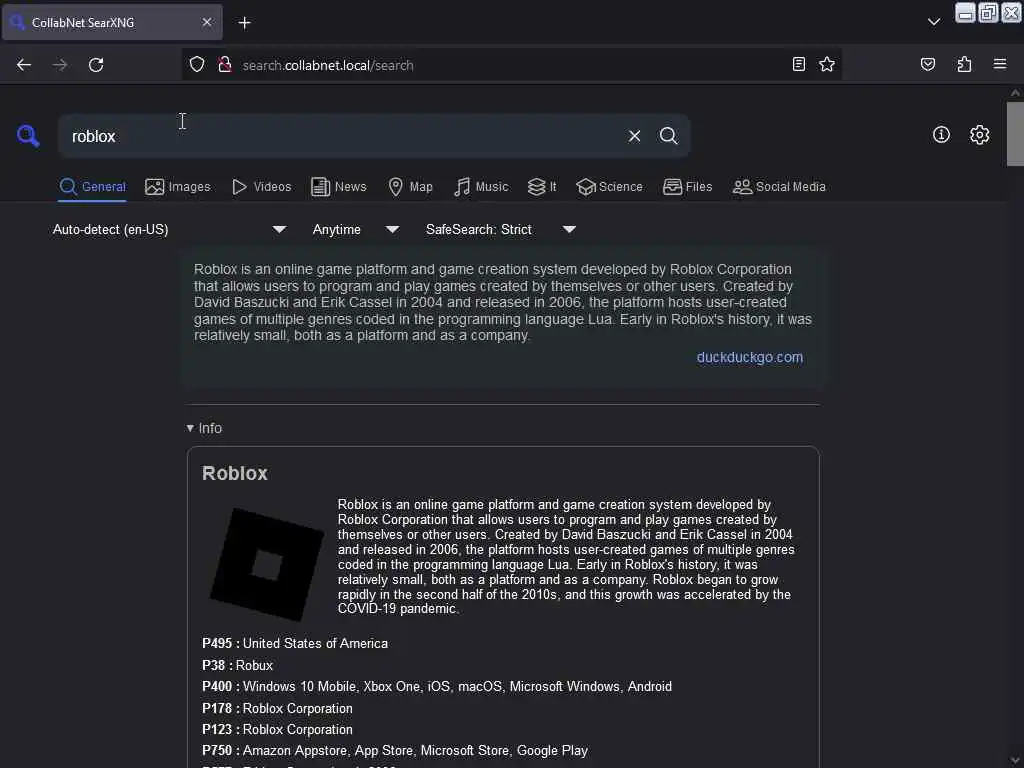Switch to the News category
Screen dimensions: 1024x768
click(x=338, y=187)
